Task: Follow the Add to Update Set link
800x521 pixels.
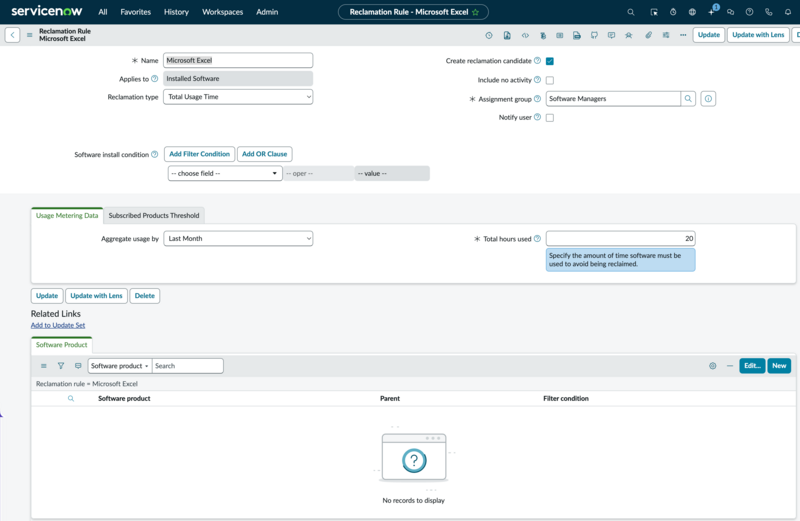Action: 58,325
